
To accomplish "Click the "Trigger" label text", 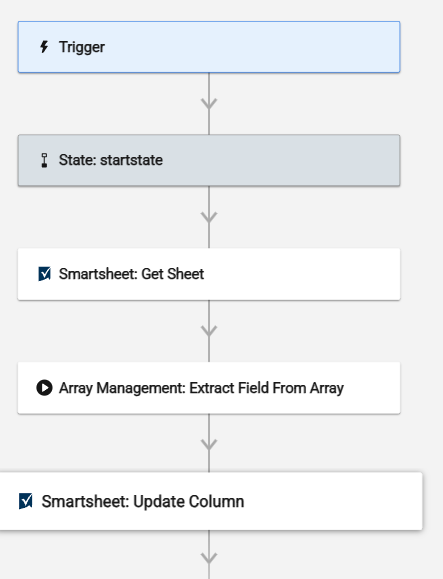I will pyautogui.click(x=82, y=47).
